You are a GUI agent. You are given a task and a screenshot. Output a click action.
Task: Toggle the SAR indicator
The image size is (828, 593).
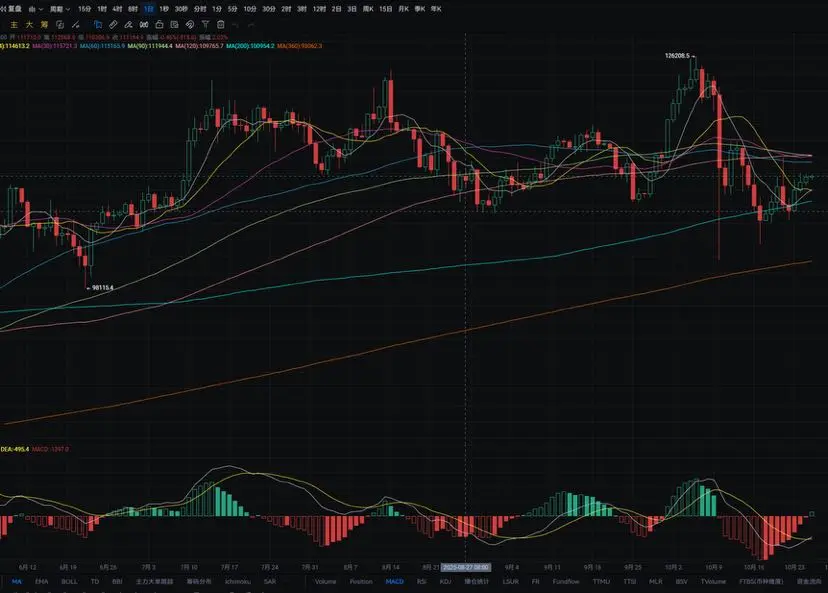[x=270, y=581]
